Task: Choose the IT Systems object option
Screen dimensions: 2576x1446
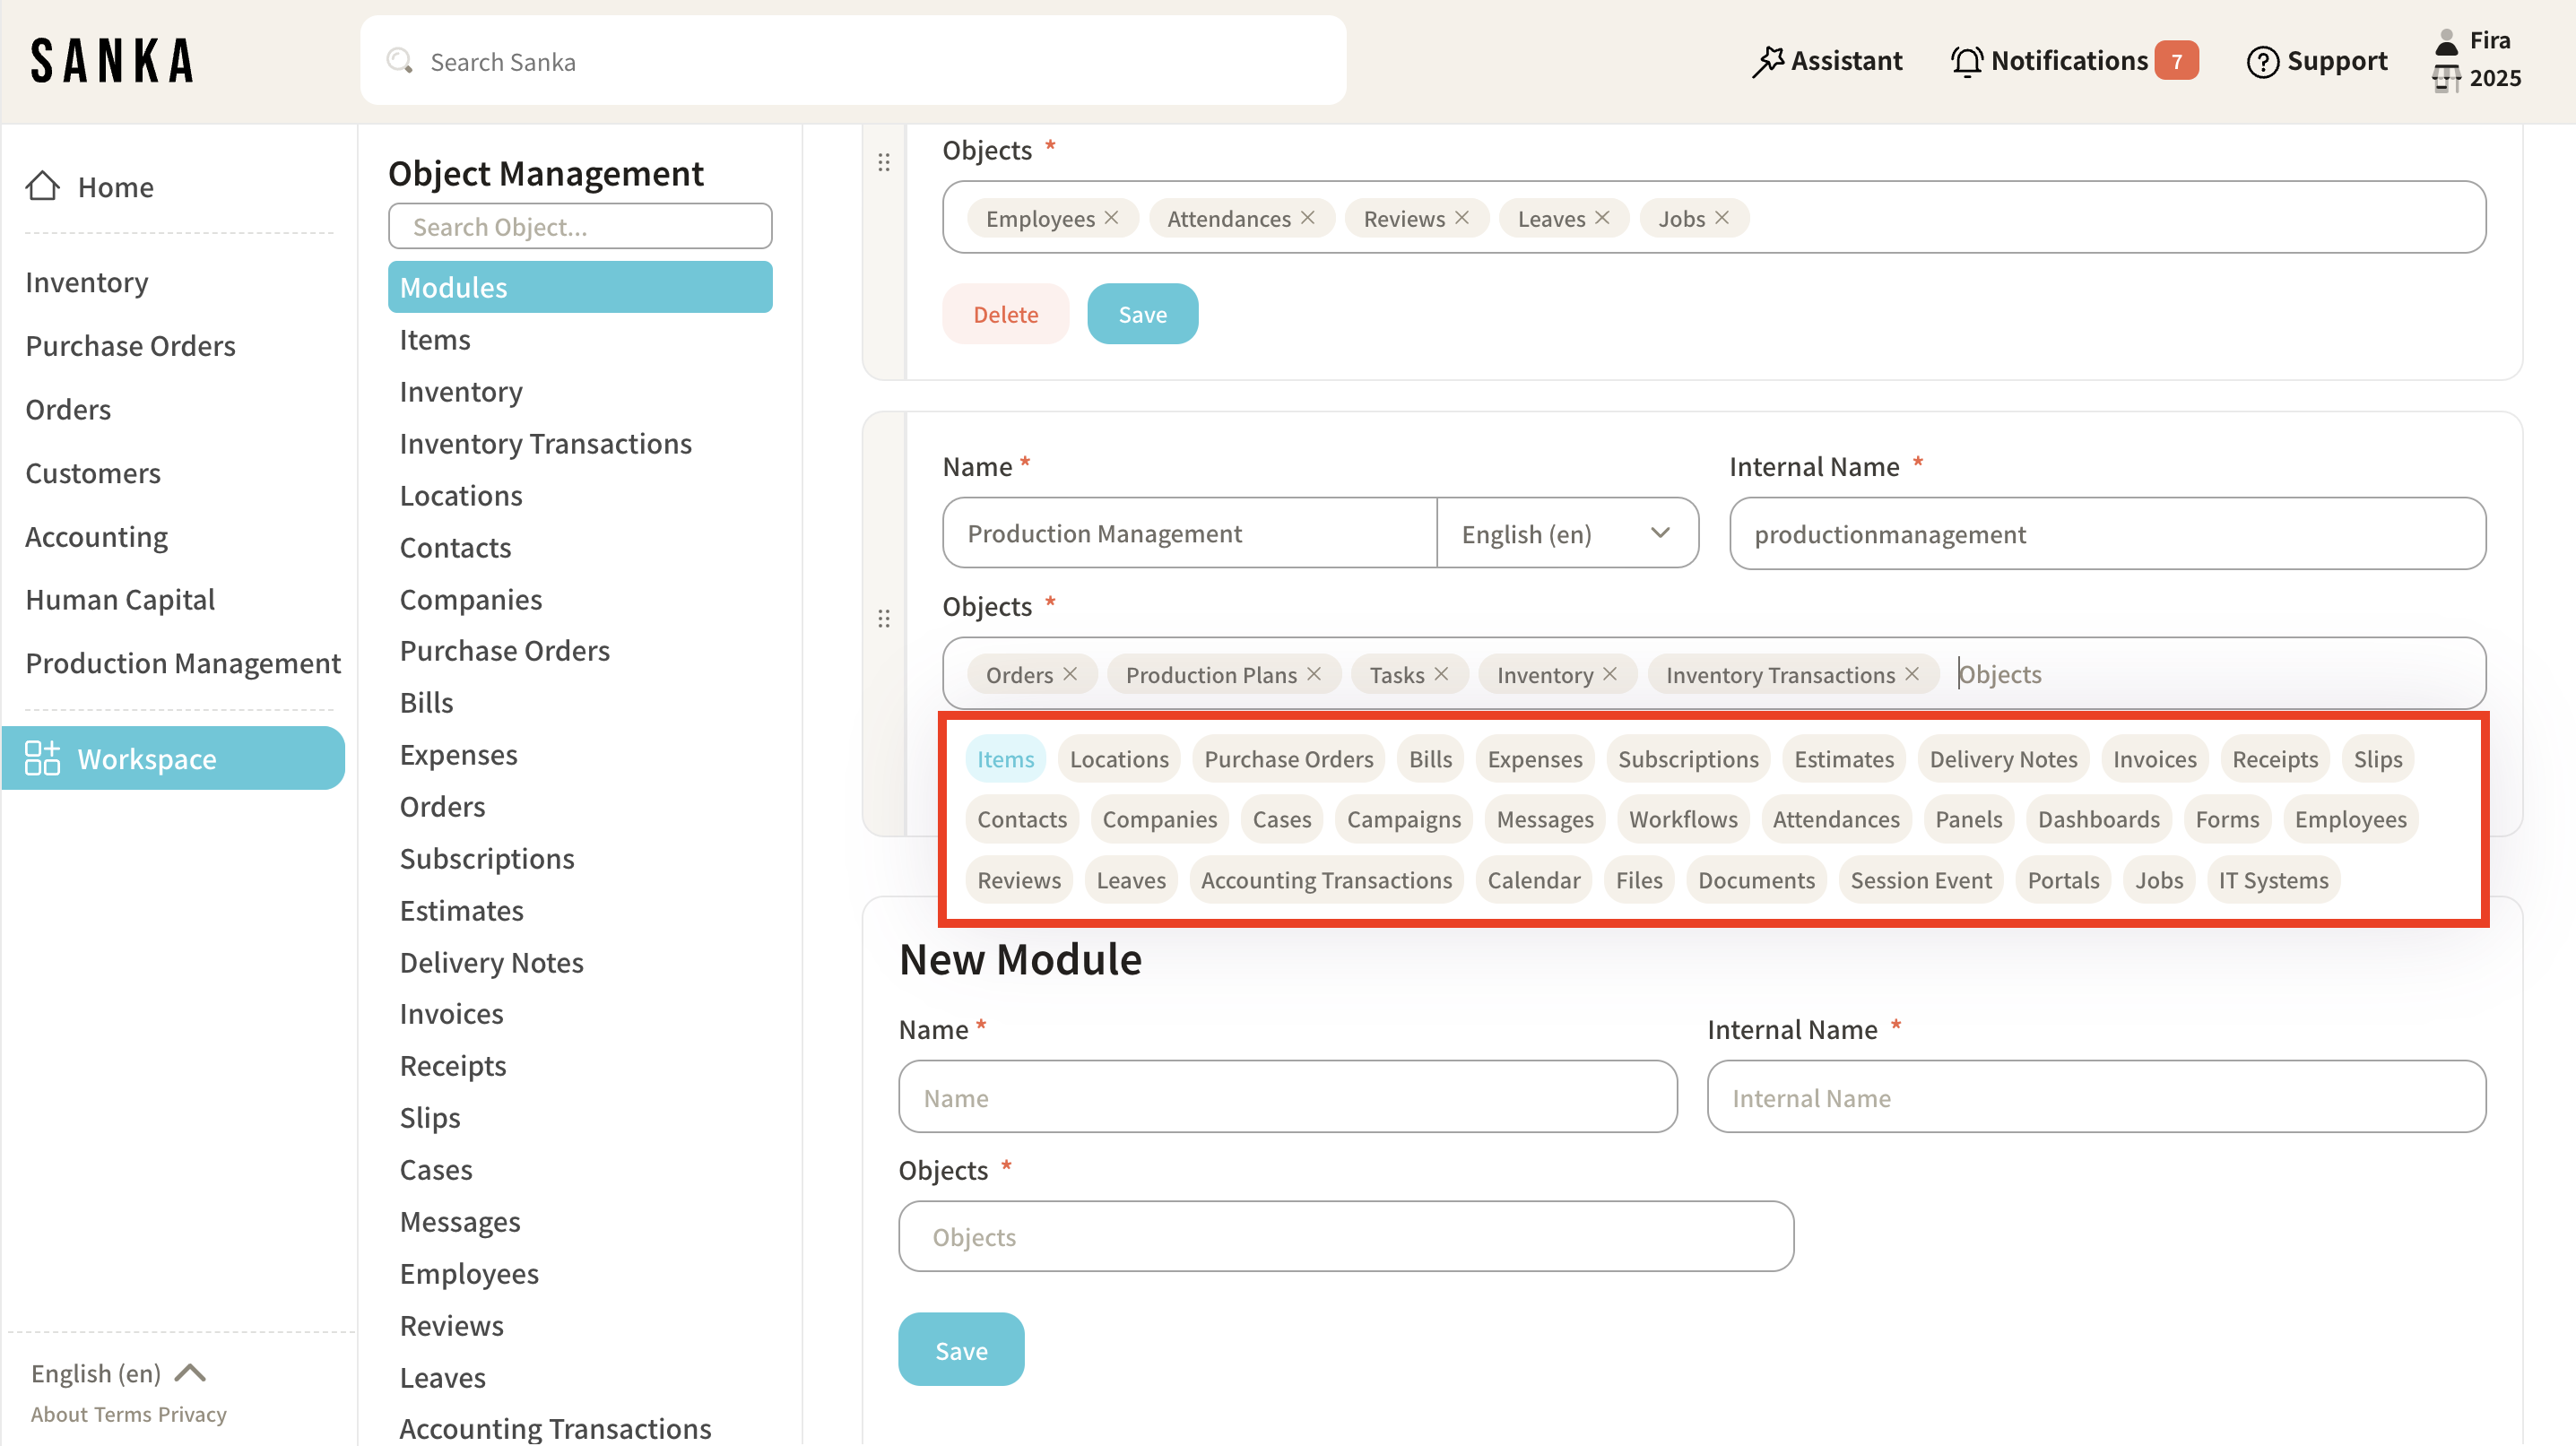Action: point(2272,880)
